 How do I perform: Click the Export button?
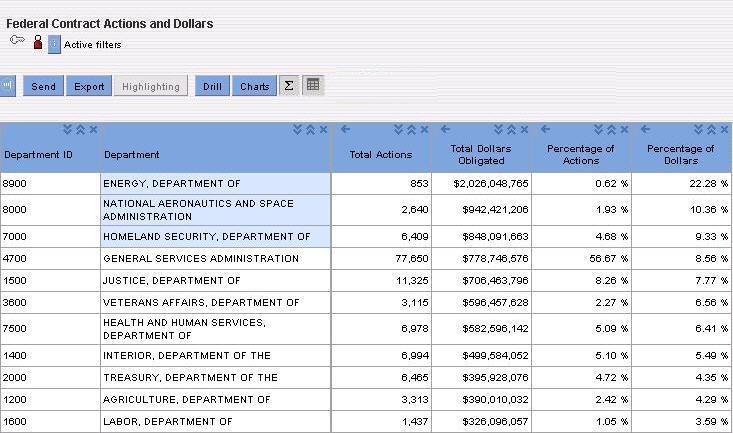point(89,86)
